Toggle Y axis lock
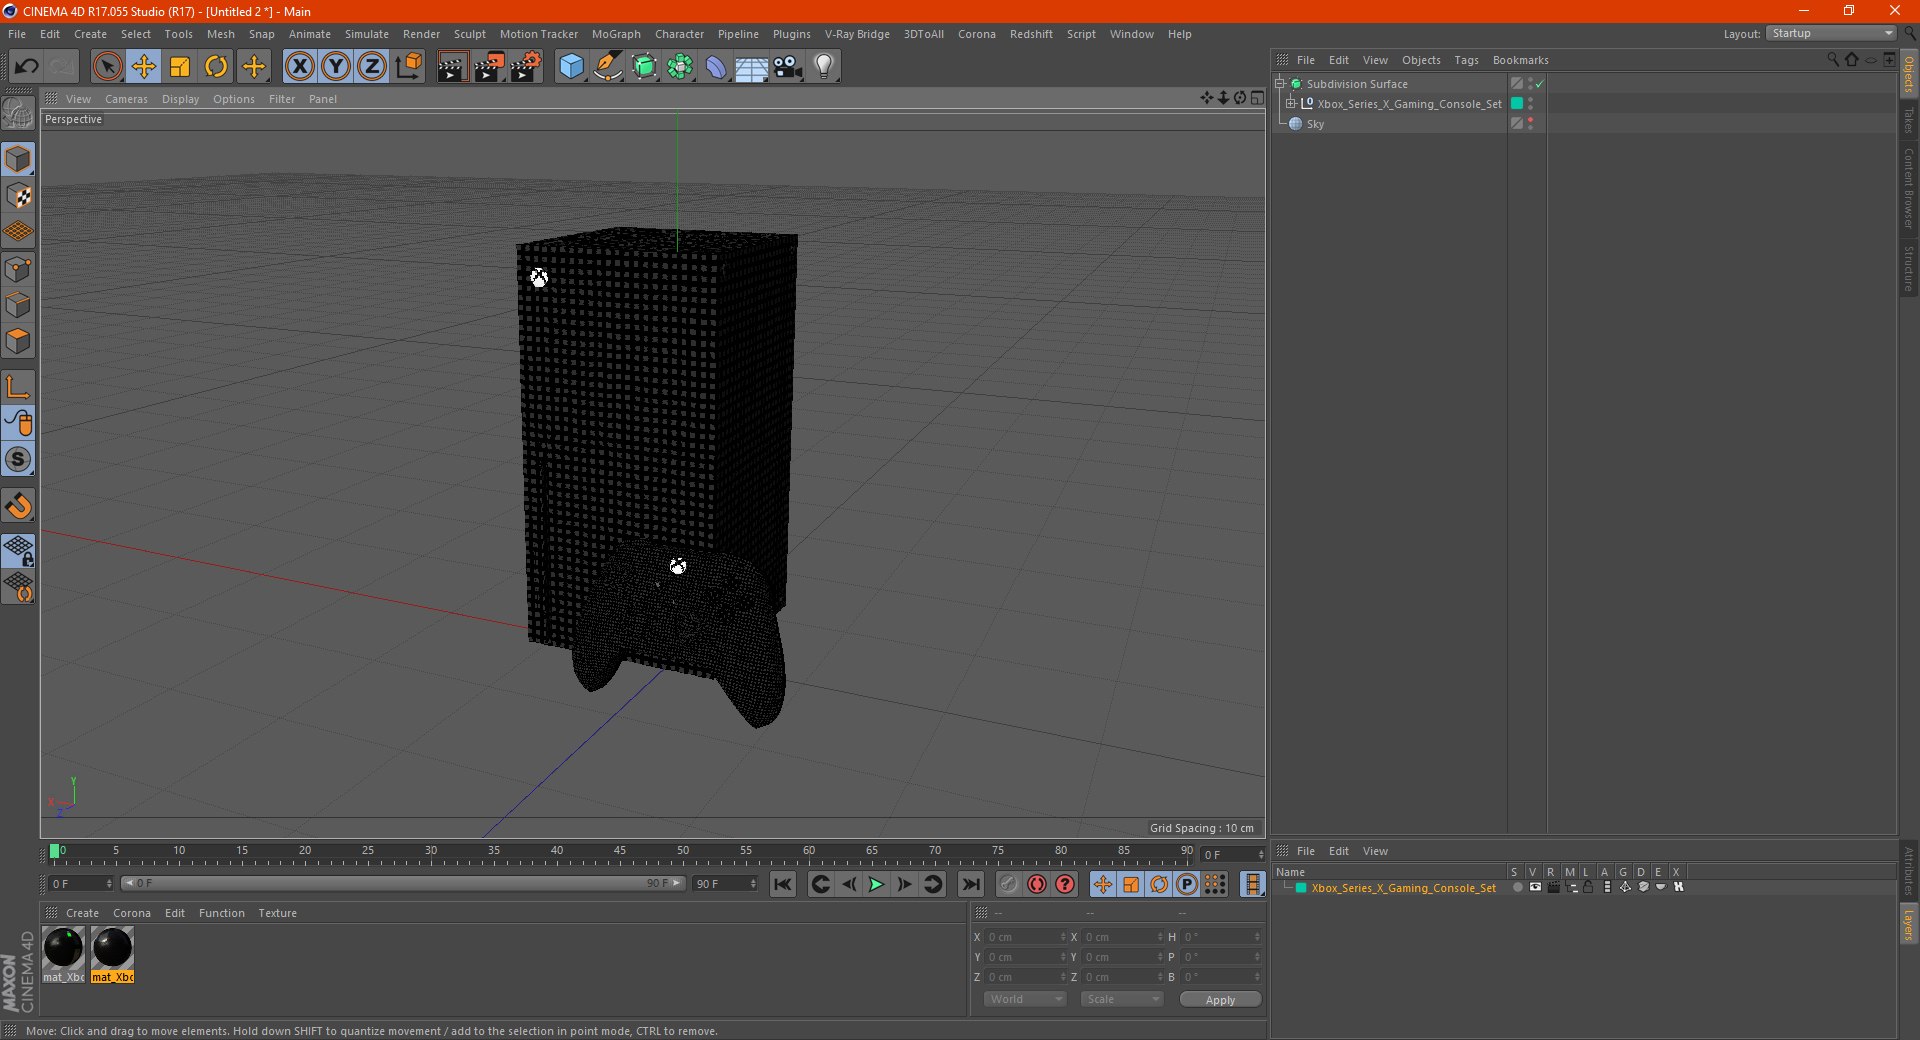This screenshot has height=1040, width=1920. pos(336,67)
